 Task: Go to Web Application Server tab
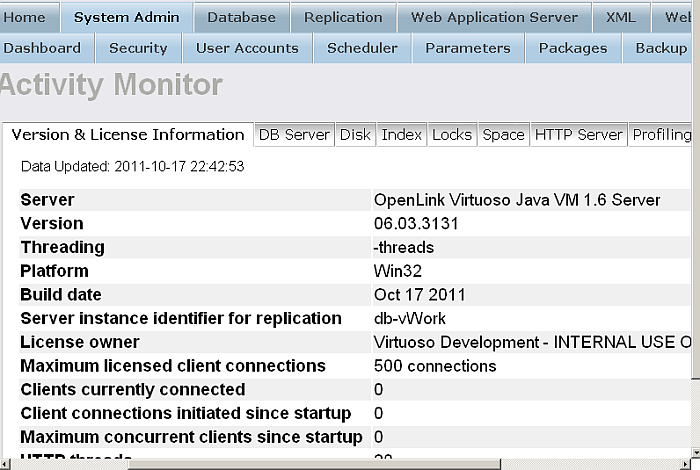pyautogui.click(x=494, y=17)
